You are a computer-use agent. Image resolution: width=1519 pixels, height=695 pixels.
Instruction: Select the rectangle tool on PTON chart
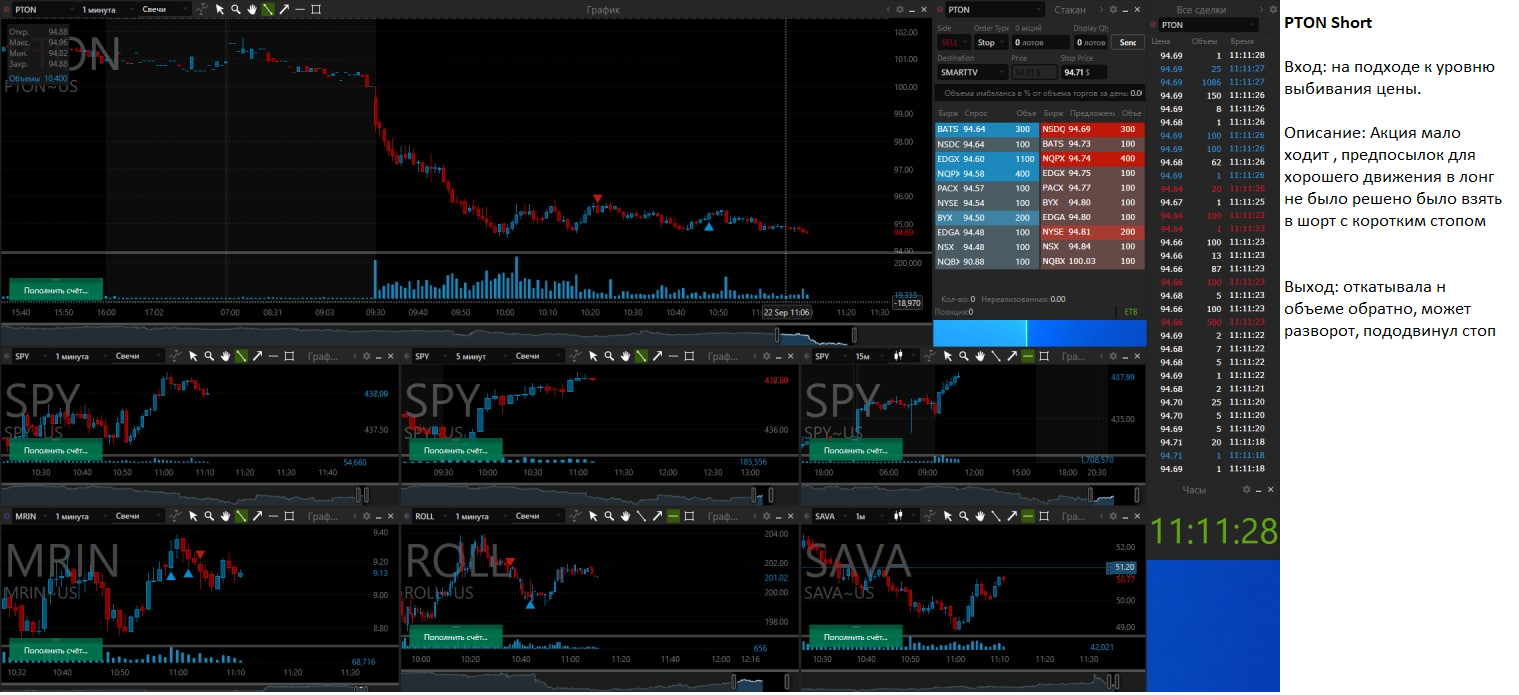tap(317, 9)
